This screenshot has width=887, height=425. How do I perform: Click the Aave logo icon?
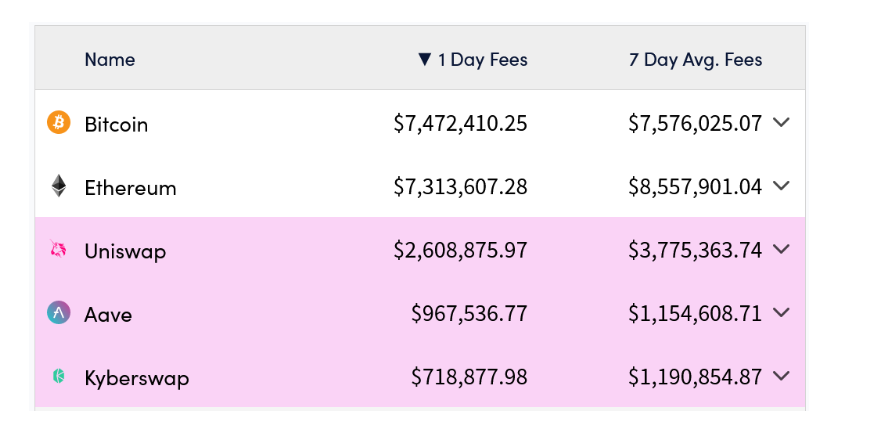(59, 313)
